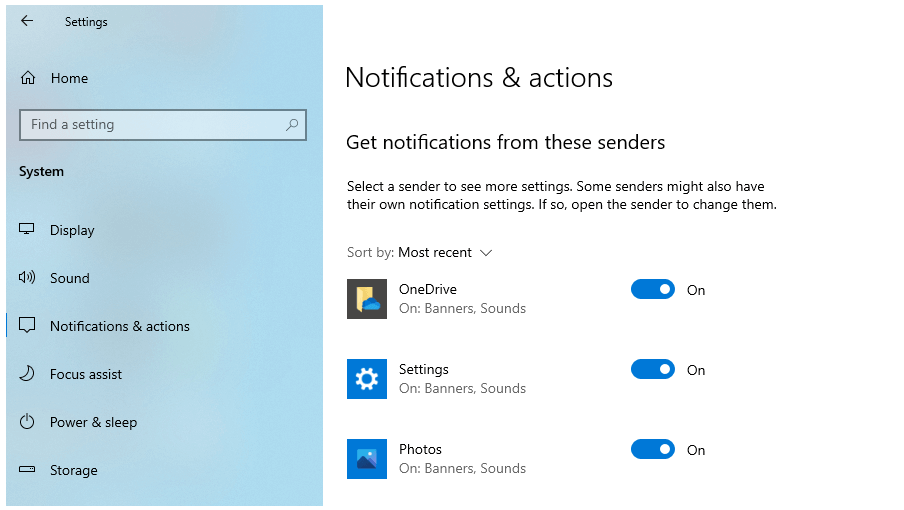Open Photos sender notification settings
This screenshot has width=904, height=510.
tap(462, 459)
